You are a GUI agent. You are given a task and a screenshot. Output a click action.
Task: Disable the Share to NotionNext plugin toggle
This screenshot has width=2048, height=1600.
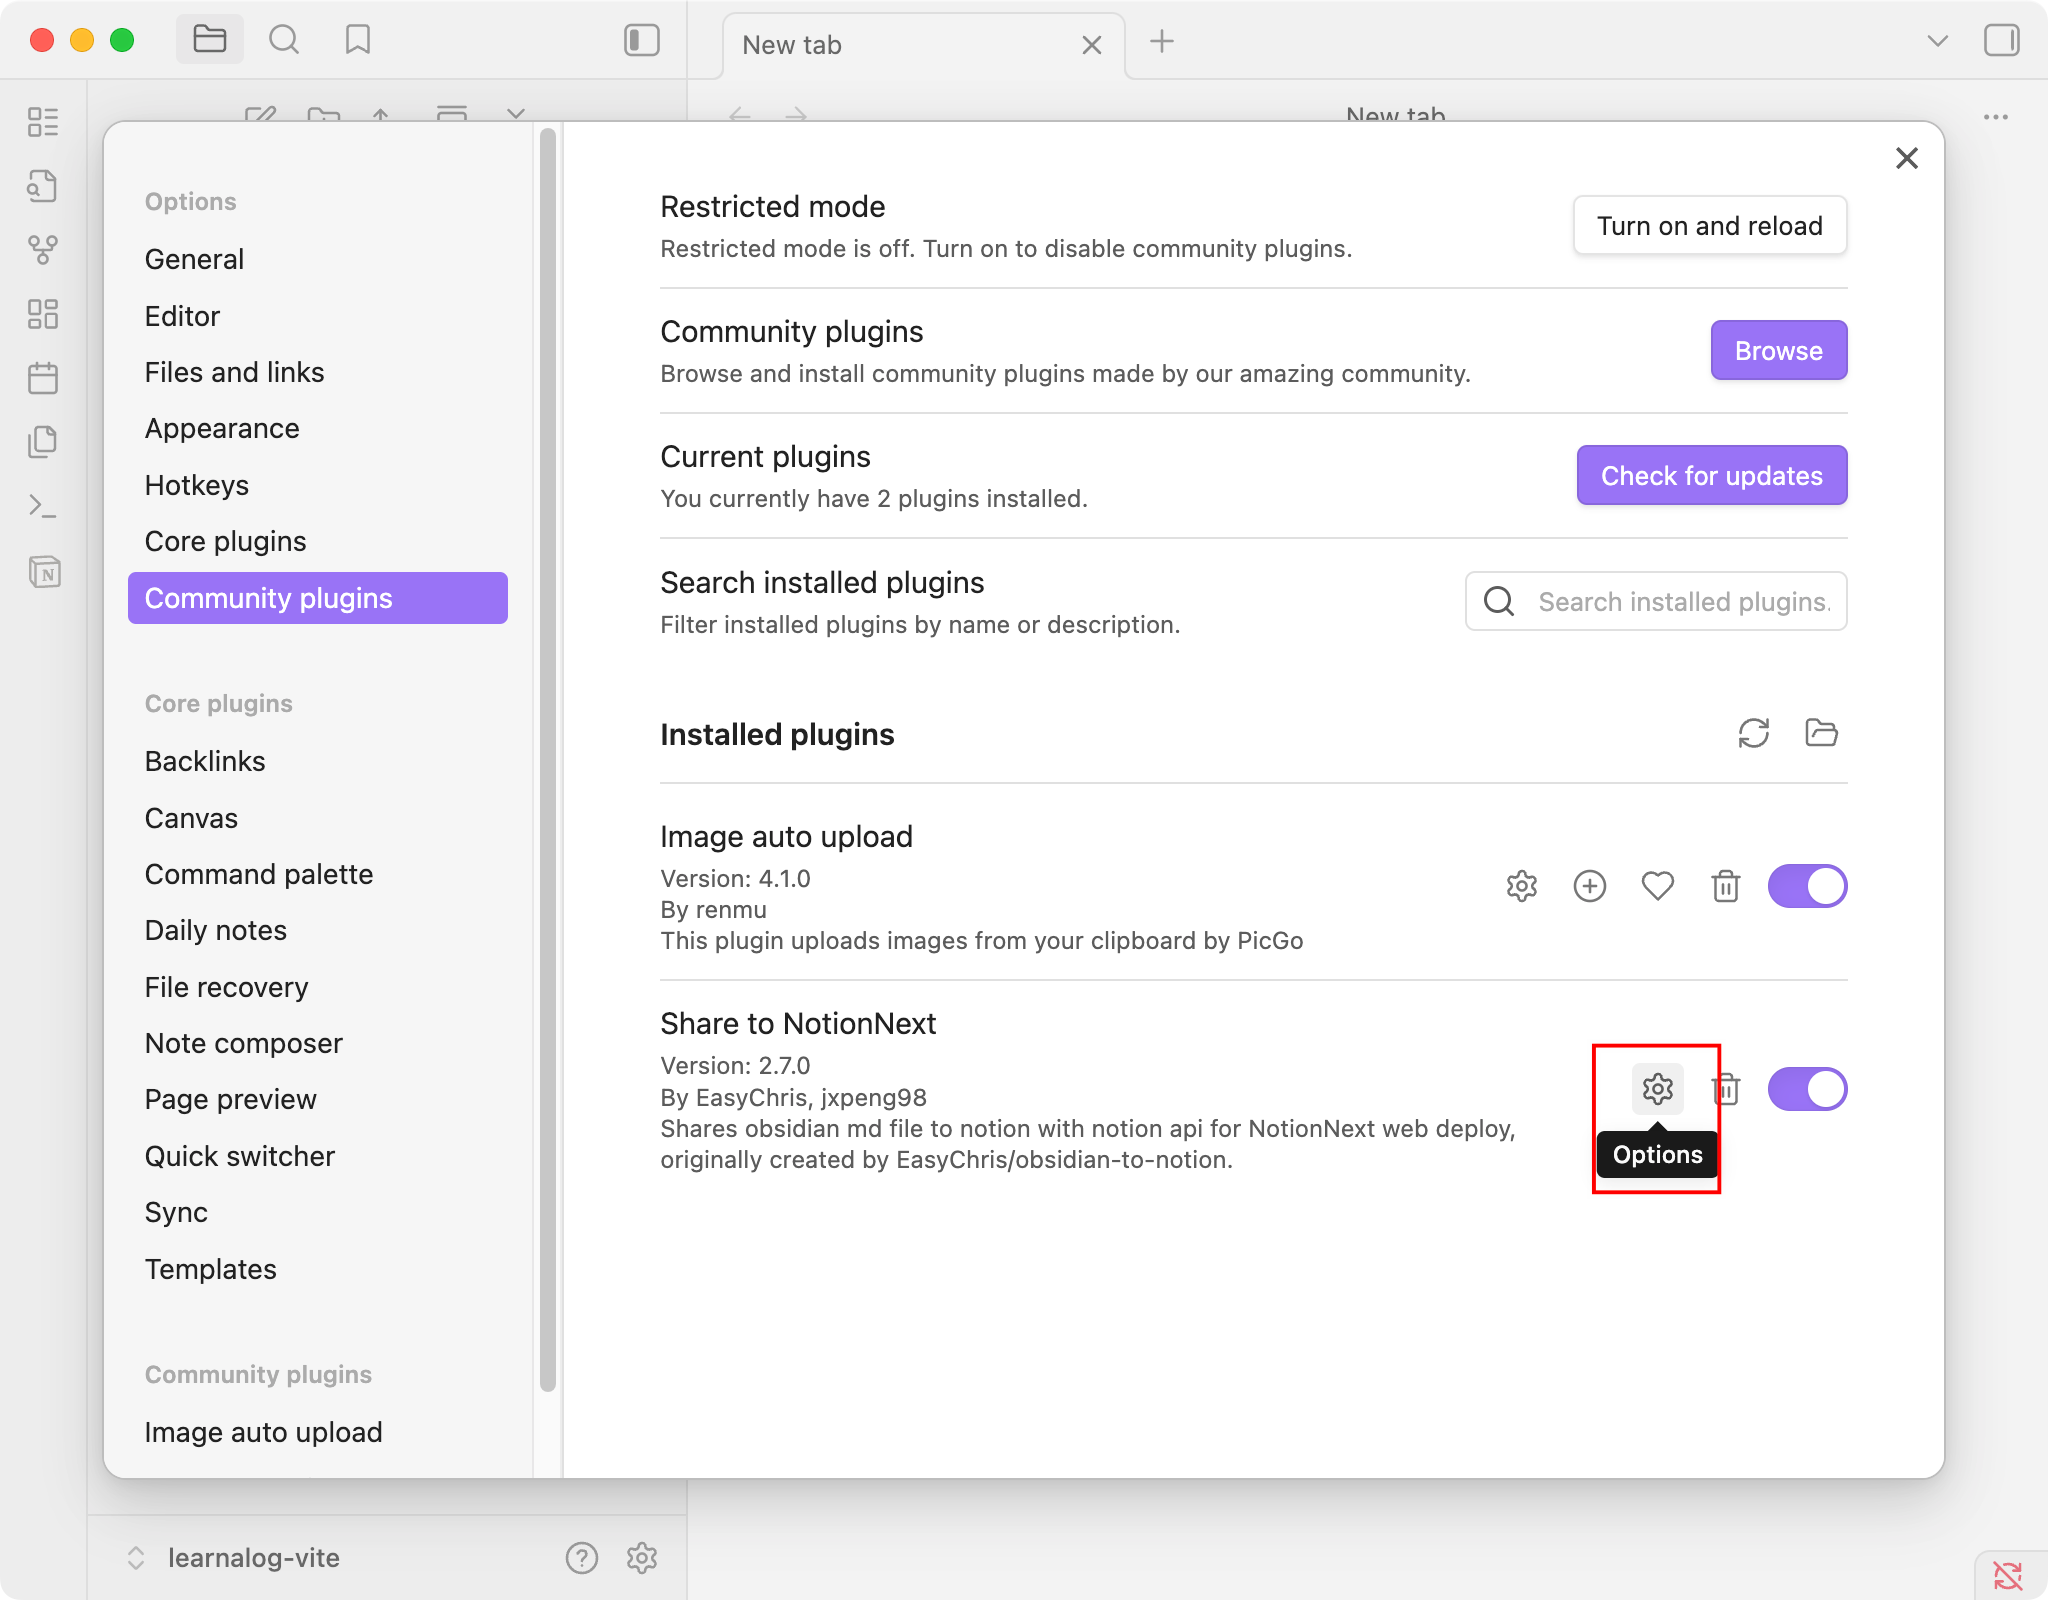tap(1810, 1089)
